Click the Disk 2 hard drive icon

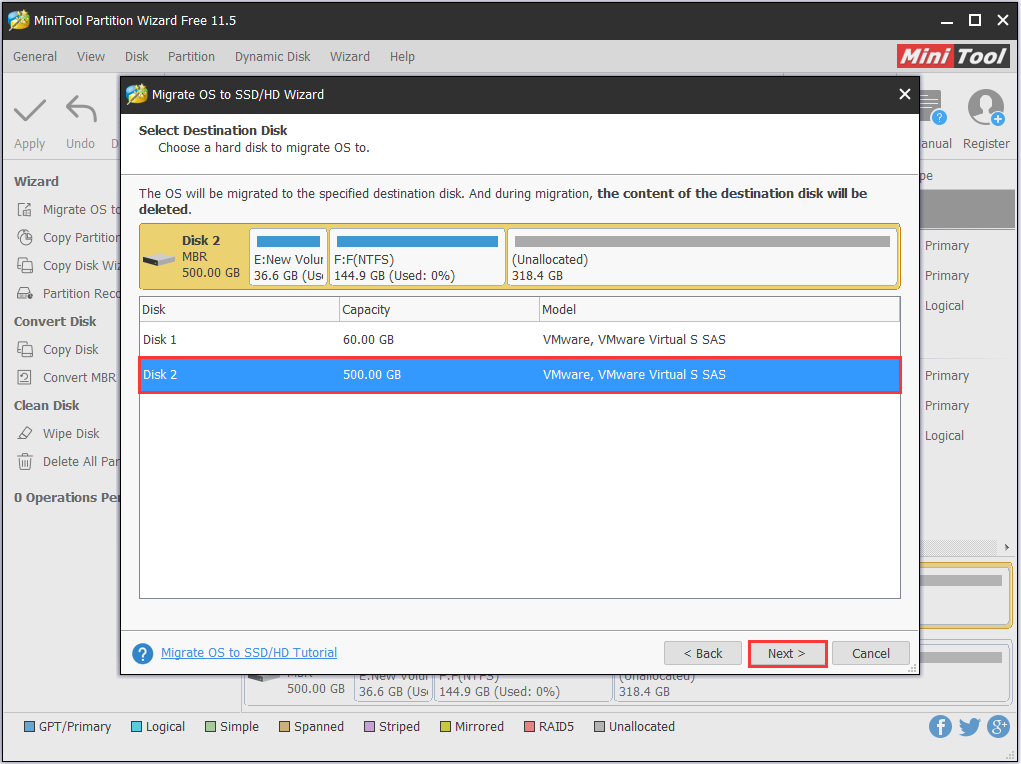tap(159, 259)
